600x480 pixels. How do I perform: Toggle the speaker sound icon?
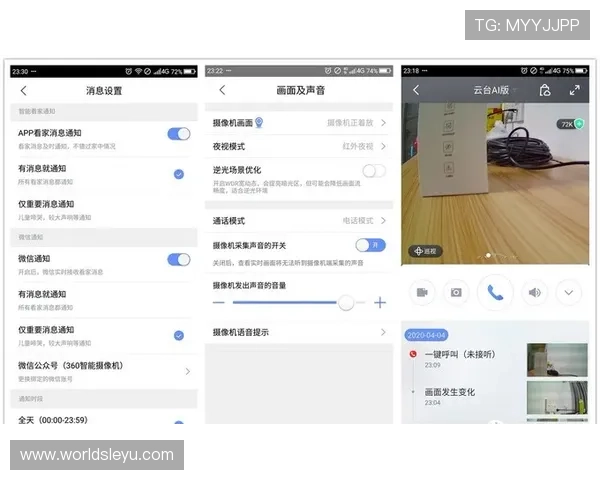(x=535, y=293)
